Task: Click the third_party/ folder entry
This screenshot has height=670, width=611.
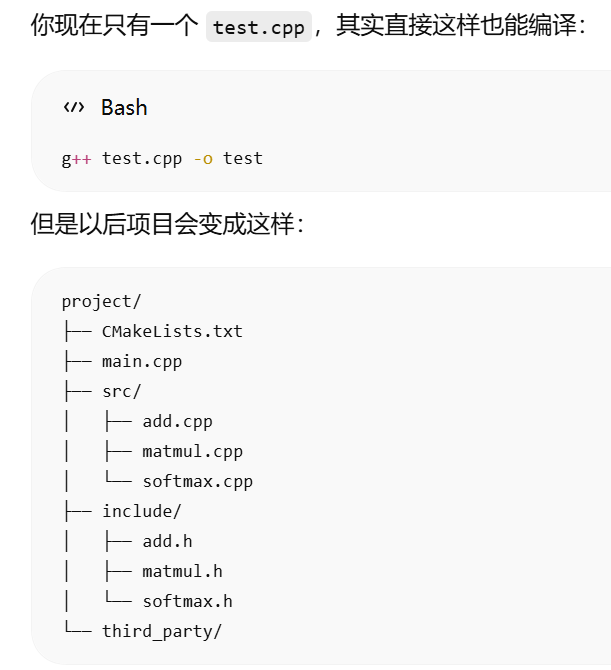Action: [x=162, y=632]
